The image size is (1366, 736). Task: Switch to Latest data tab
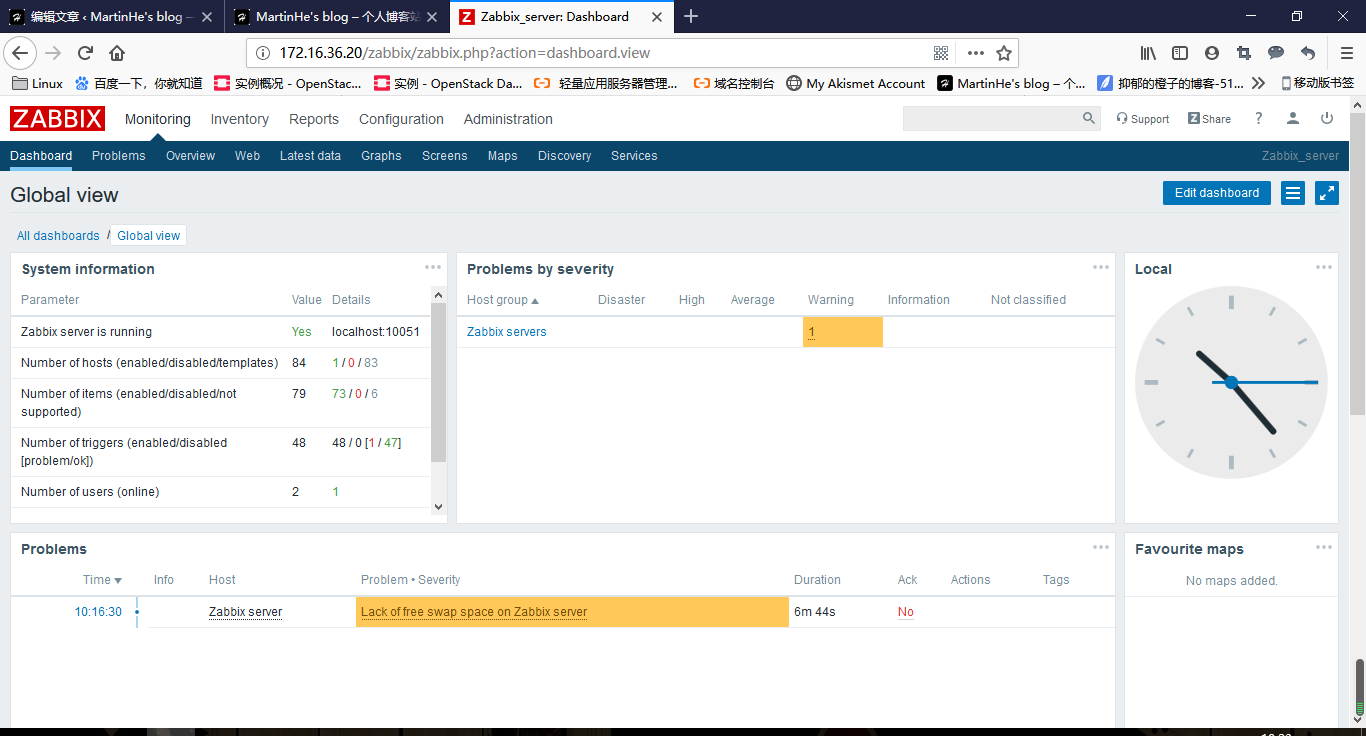[x=310, y=156]
